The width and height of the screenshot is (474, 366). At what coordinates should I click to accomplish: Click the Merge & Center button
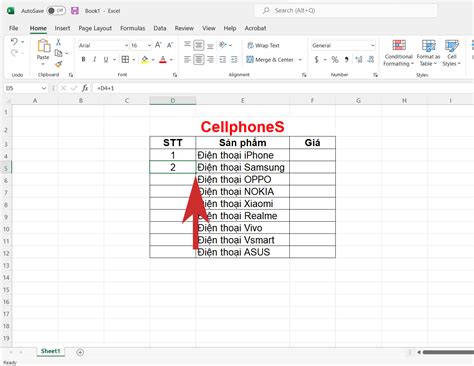(x=270, y=60)
